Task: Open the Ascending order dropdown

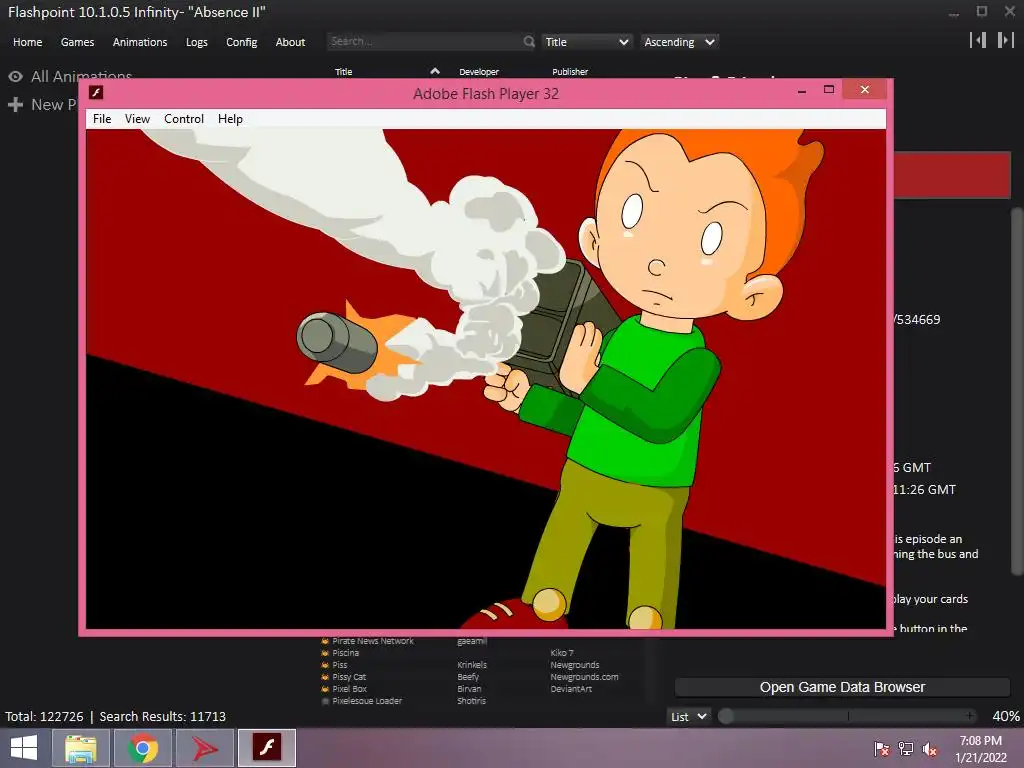Action: (x=679, y=42)
